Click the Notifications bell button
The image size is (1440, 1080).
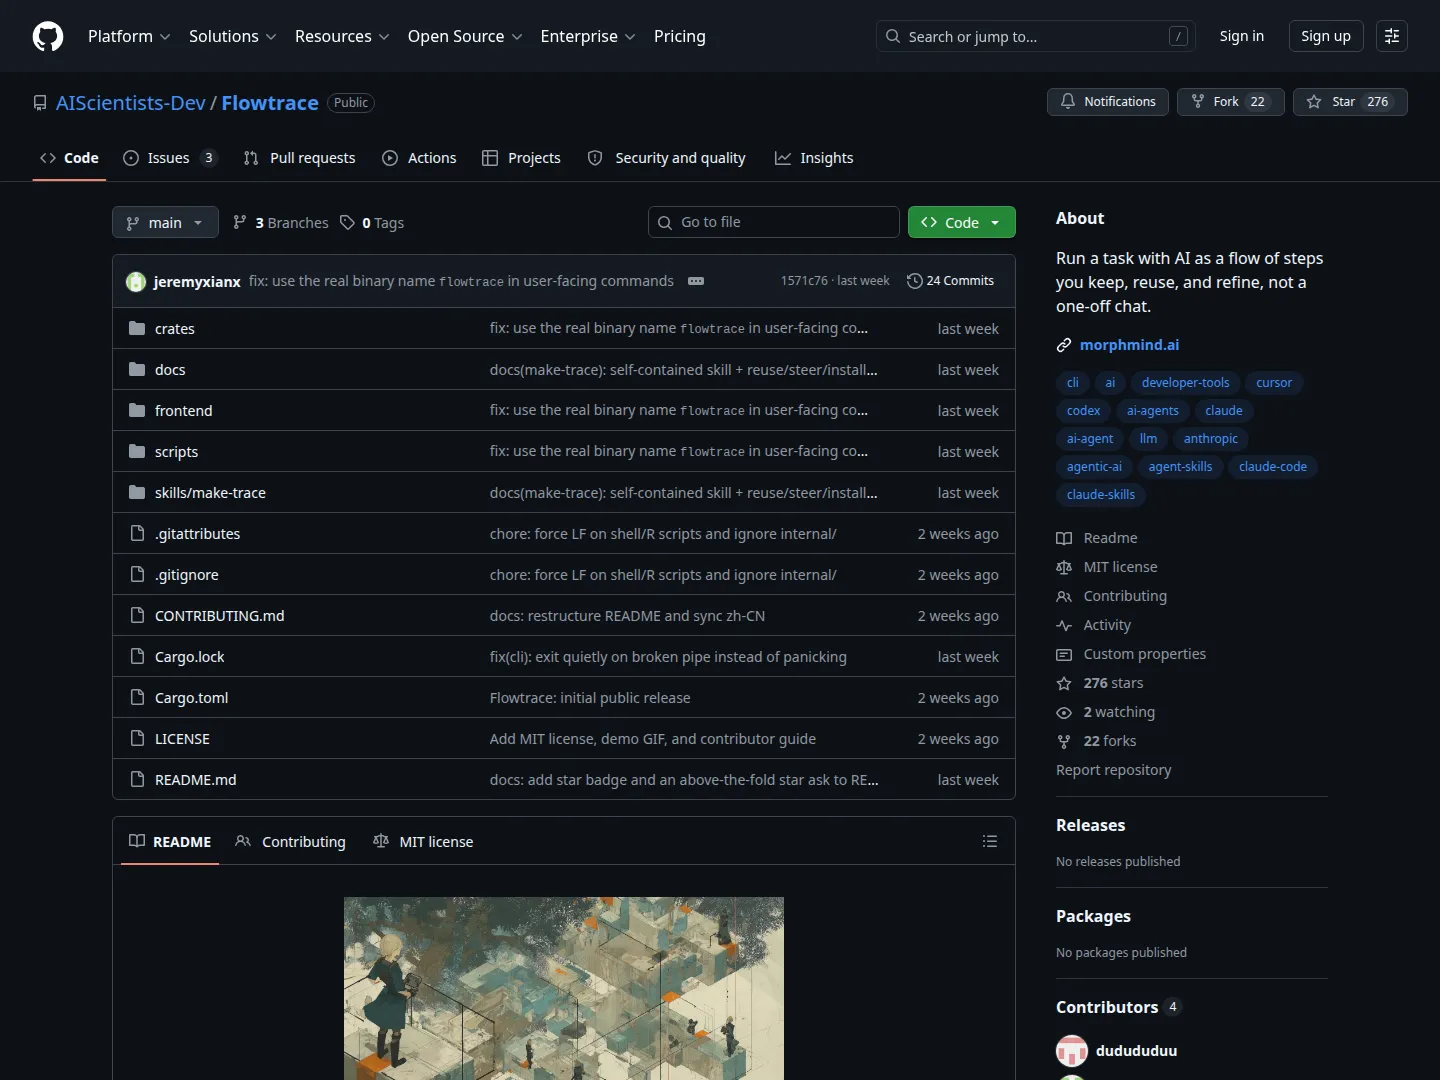coord(1108,102)
